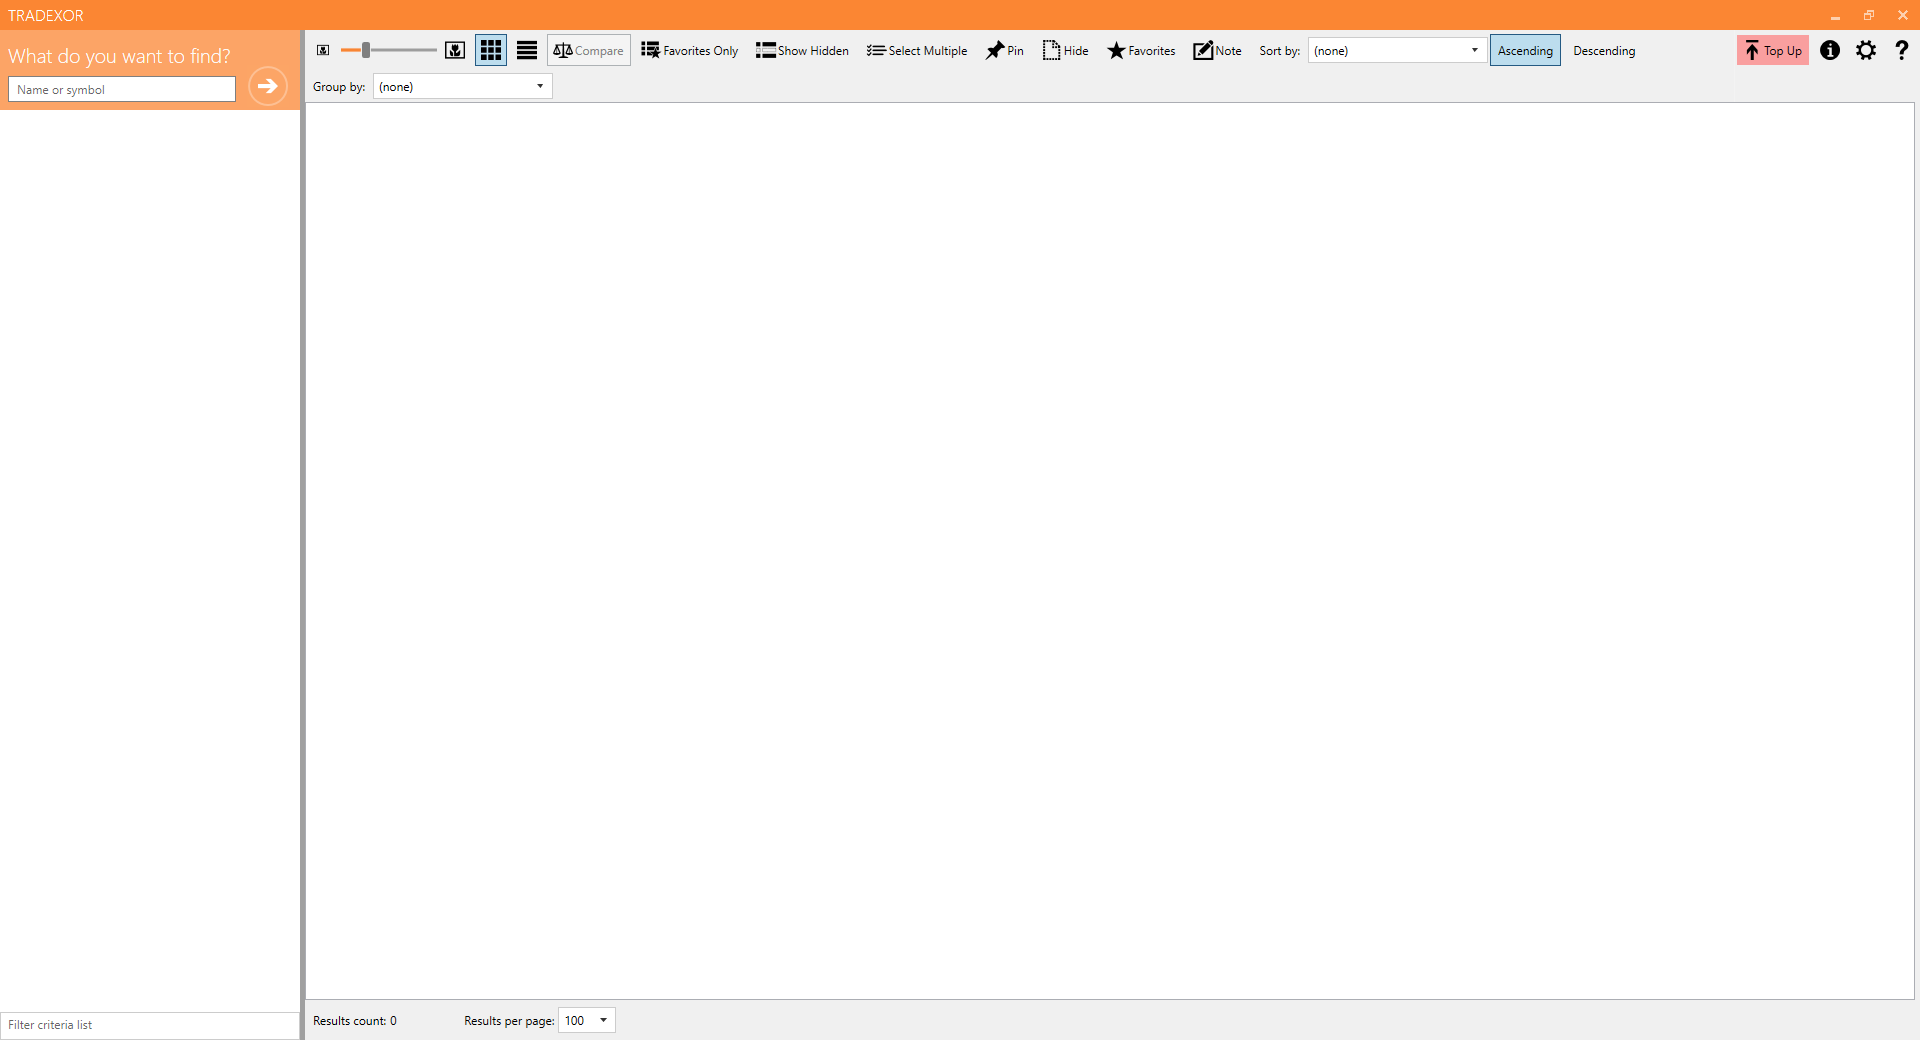Click the Hide toolbar button
1920x1040 pixels.
(1066, 50)
